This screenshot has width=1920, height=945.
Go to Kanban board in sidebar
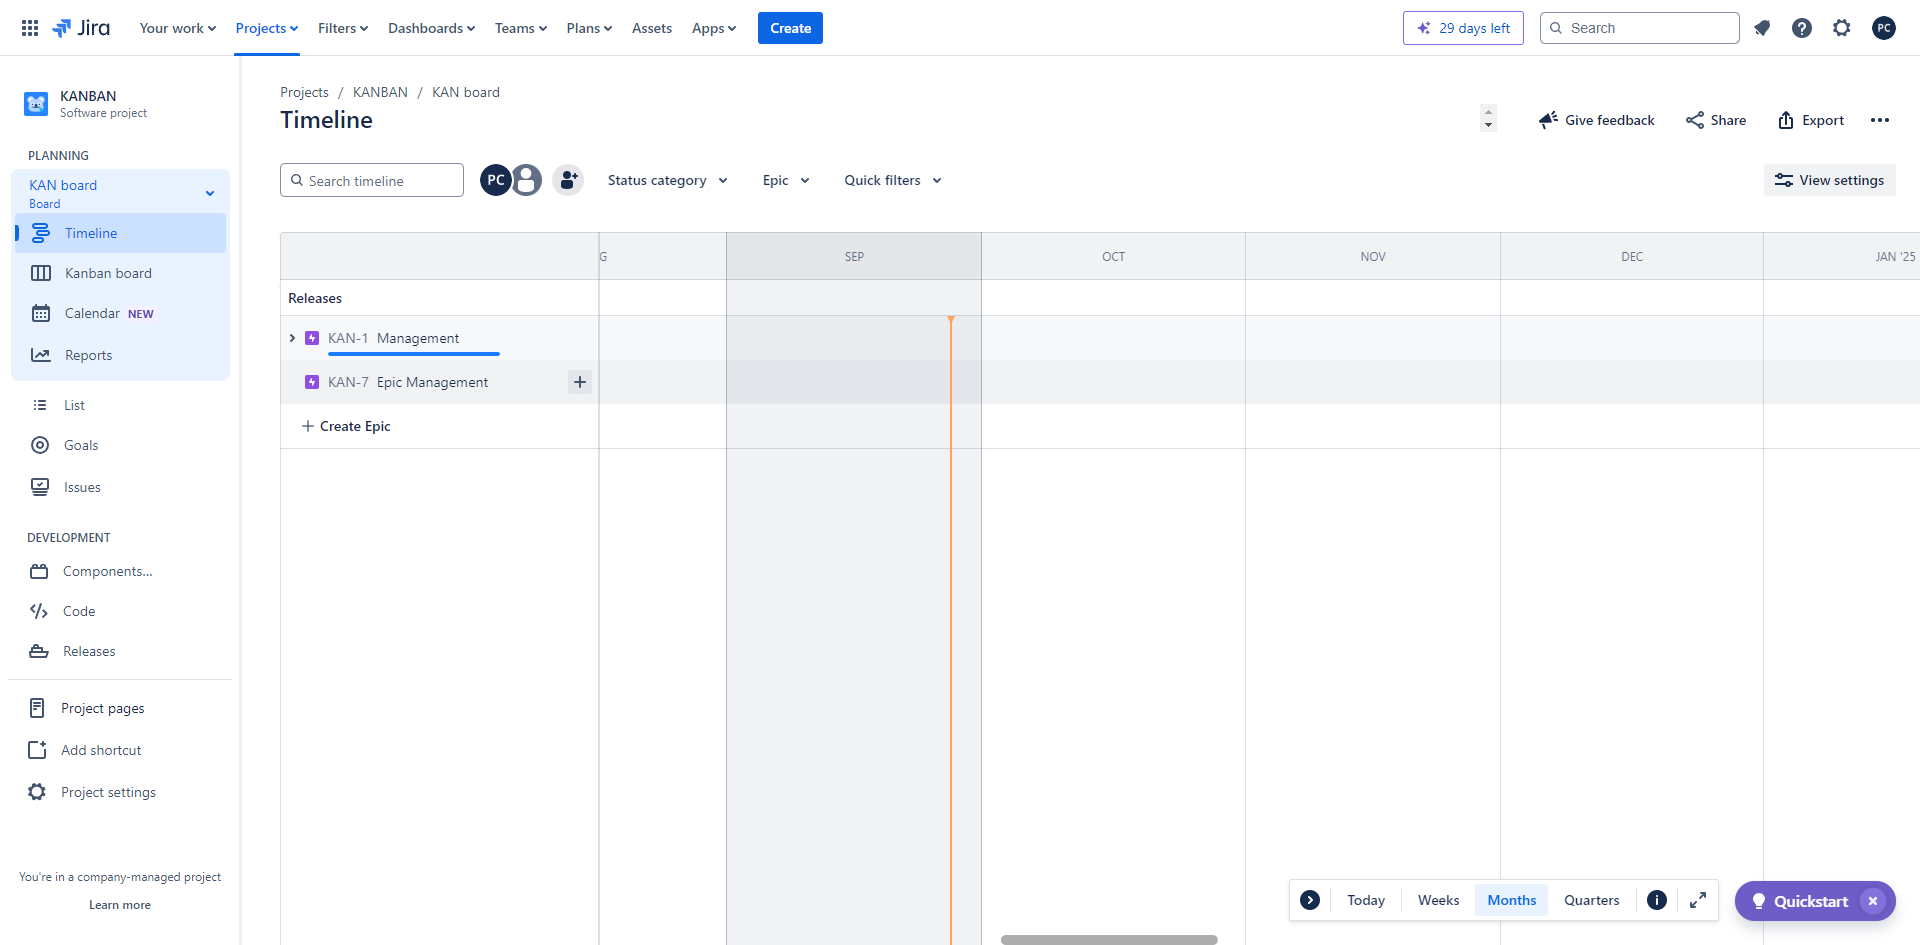click(108, 273)
